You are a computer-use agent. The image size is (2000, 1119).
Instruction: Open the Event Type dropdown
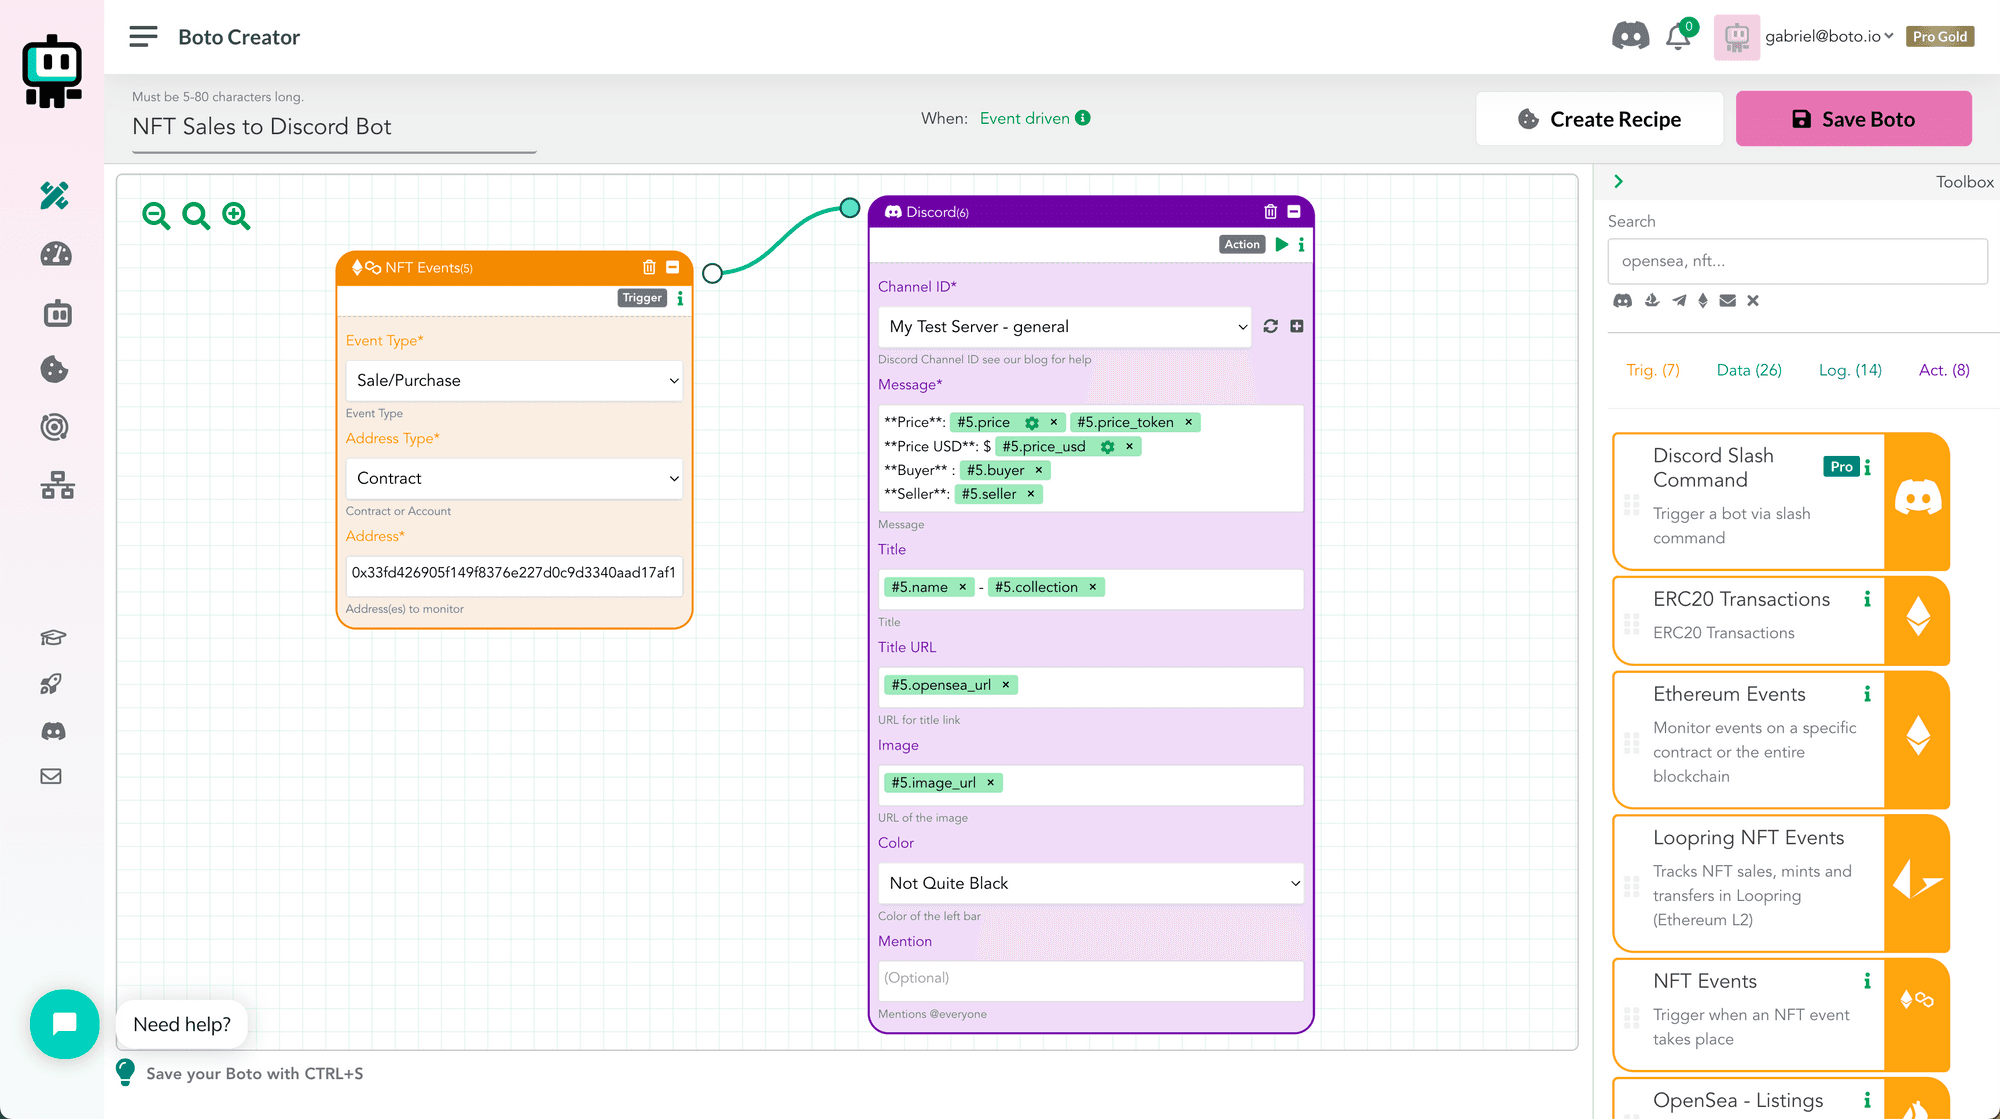(x=514, y=380)
